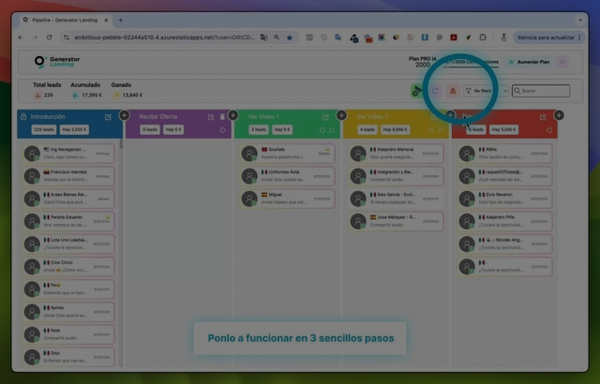The image size is (600, 384).
Task: Click the purple refresh pipeline icon
Action: tap(435, 91)
